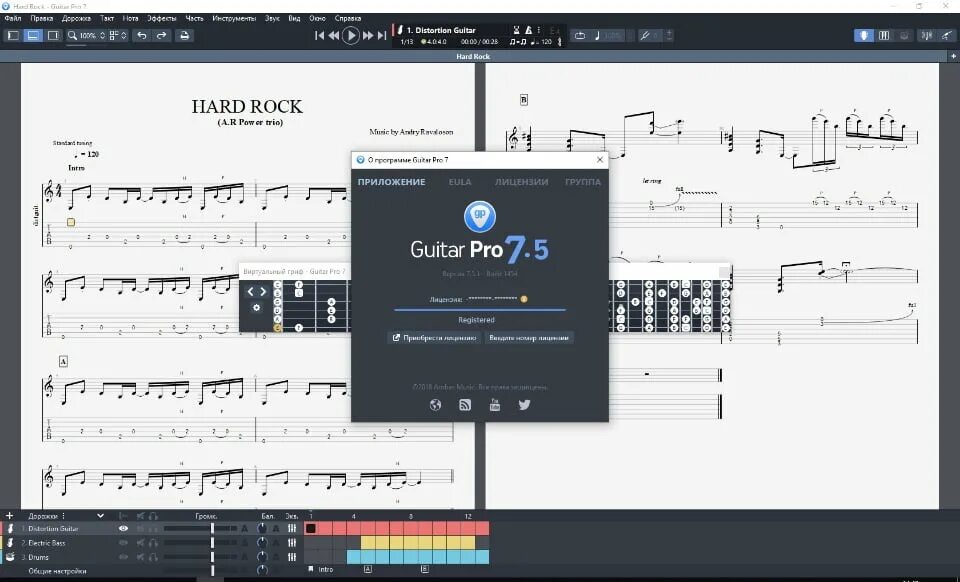Image resolution: width=960 pixels, height=582 pixels.
Task: Add a new document tab plus
Action: (x=953, y=56)
